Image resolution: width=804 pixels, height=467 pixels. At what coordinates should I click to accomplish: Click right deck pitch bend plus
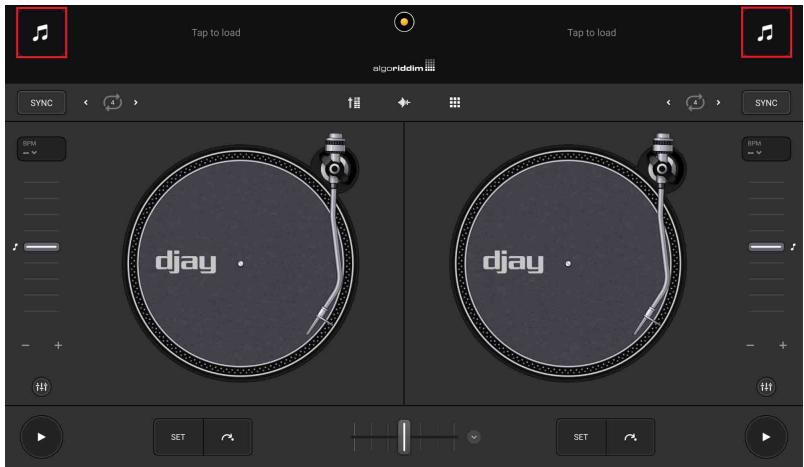coord(783,346)
